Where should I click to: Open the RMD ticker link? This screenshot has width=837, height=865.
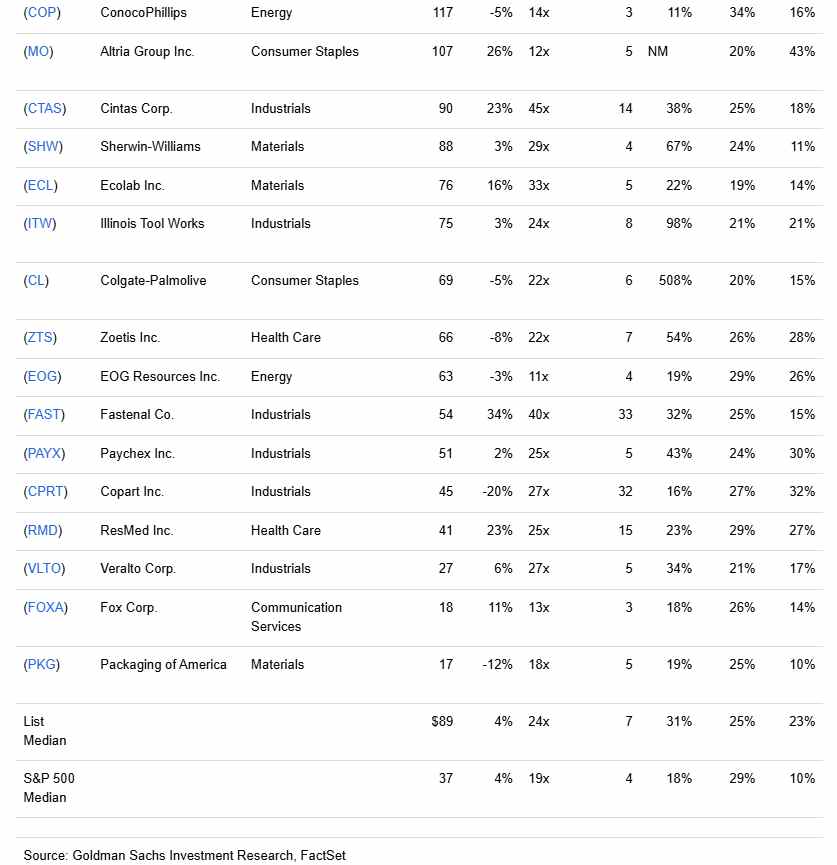42,530
